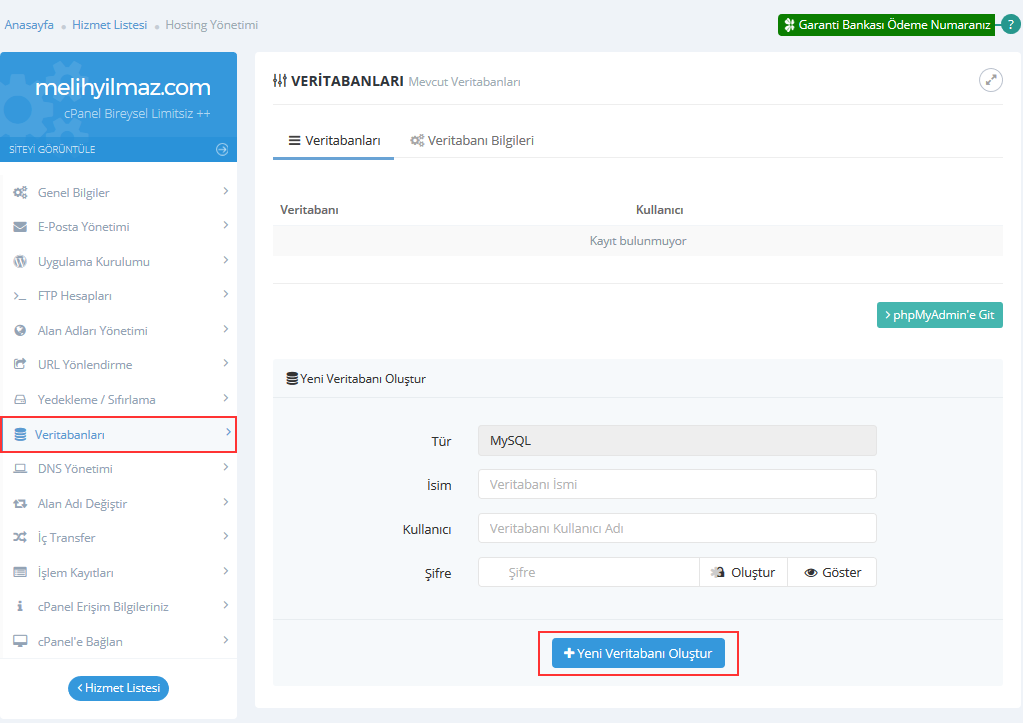Click the Veritabanı İsmi input field
The image size is (1023, 723).
click(677, 484)
